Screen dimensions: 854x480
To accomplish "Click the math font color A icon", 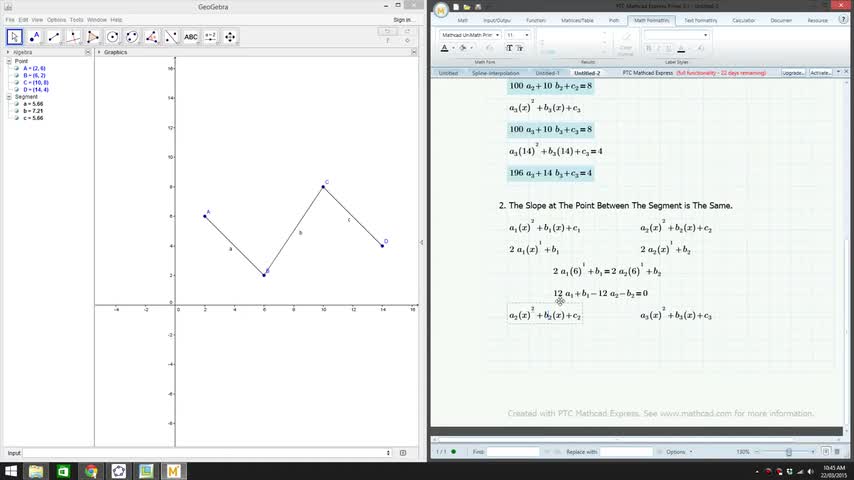I will (444, 48).
